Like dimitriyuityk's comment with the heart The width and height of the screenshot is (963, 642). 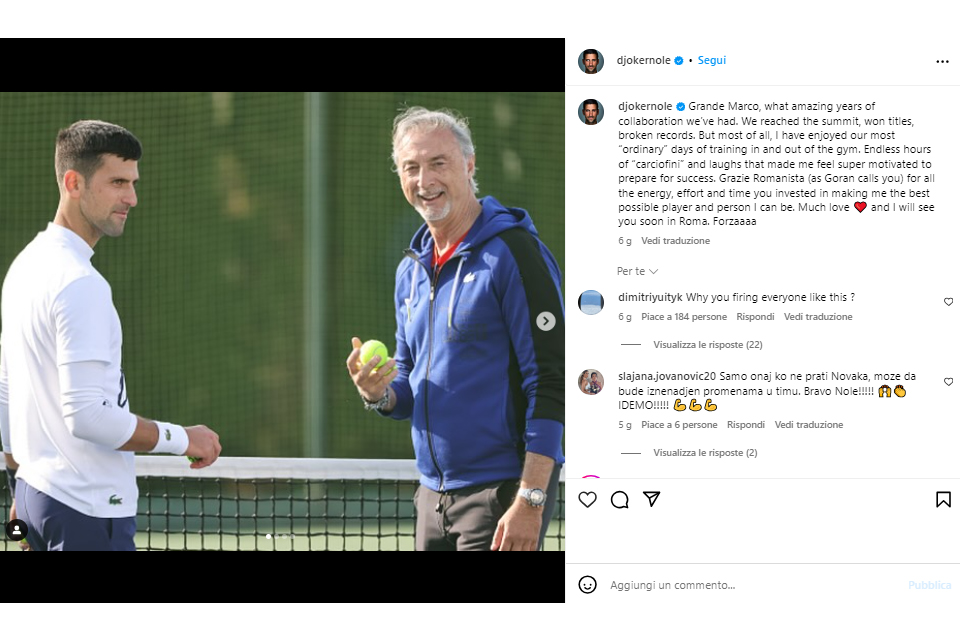point(948,302)
